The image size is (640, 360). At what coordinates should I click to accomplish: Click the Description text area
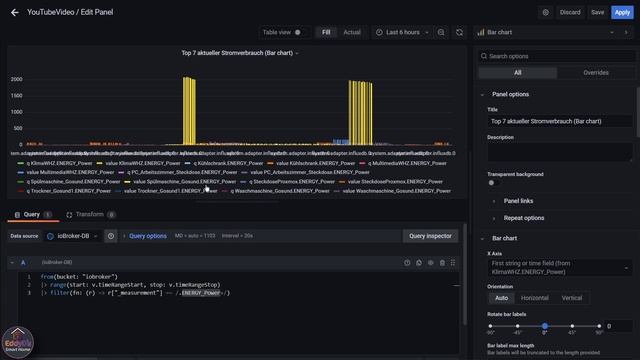pyautogui.click(x=560, y=151)
